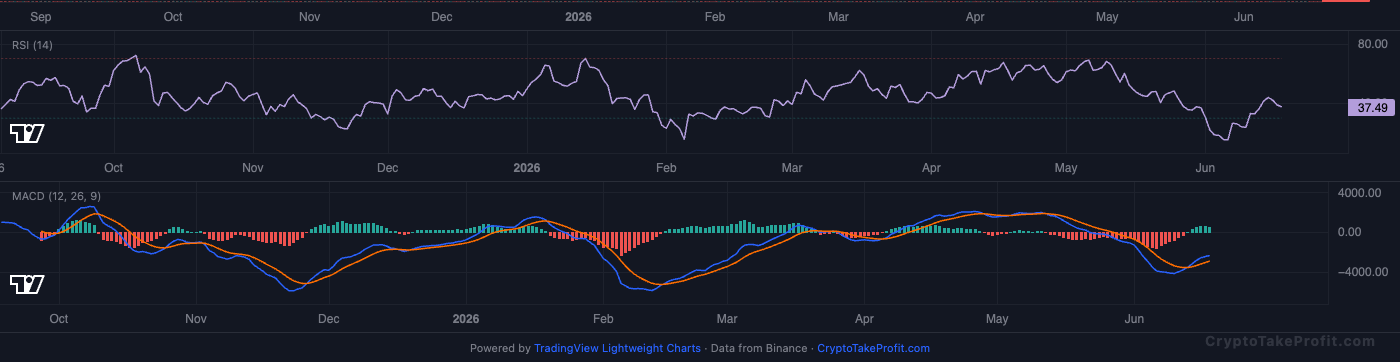Open the CryptoTakeProfit.com footer link
The height and width of the screenshot is (362, 1400).
tap(873, 349)
